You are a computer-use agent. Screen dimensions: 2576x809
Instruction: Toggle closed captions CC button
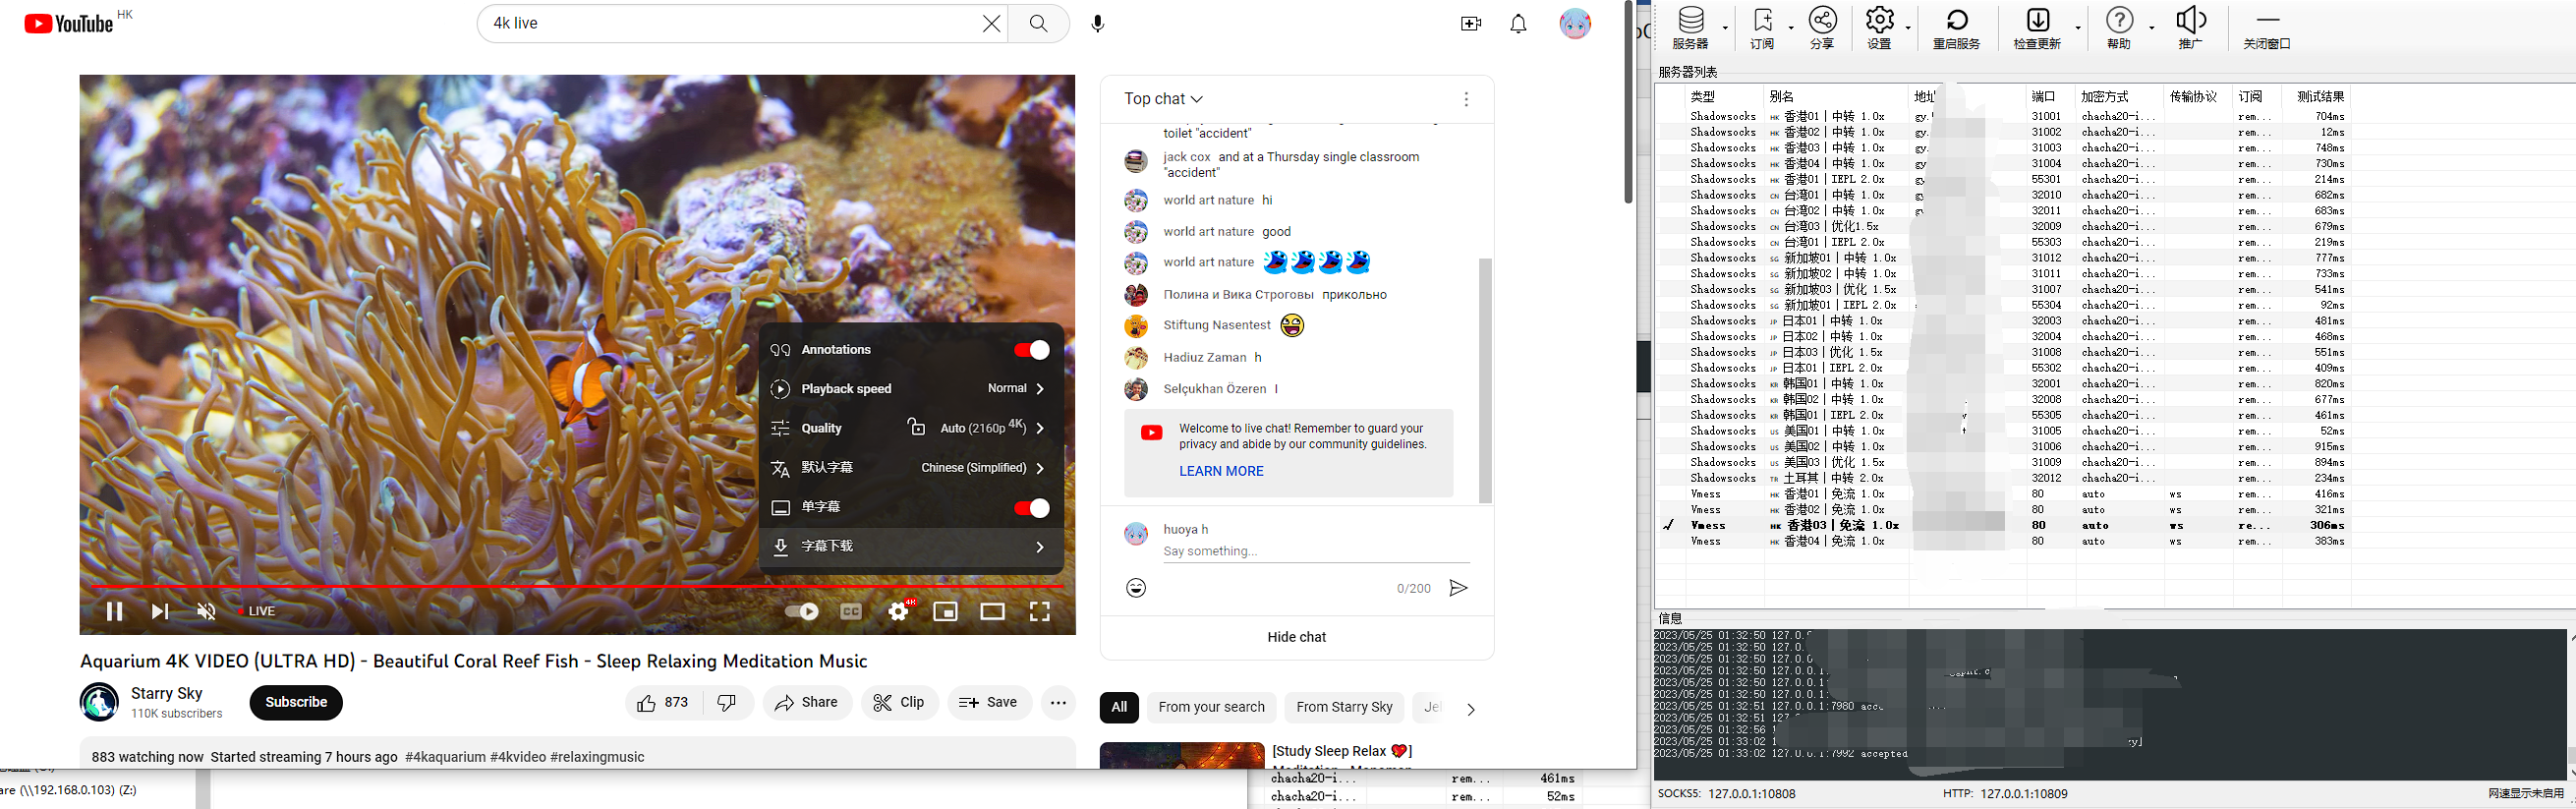851,611
